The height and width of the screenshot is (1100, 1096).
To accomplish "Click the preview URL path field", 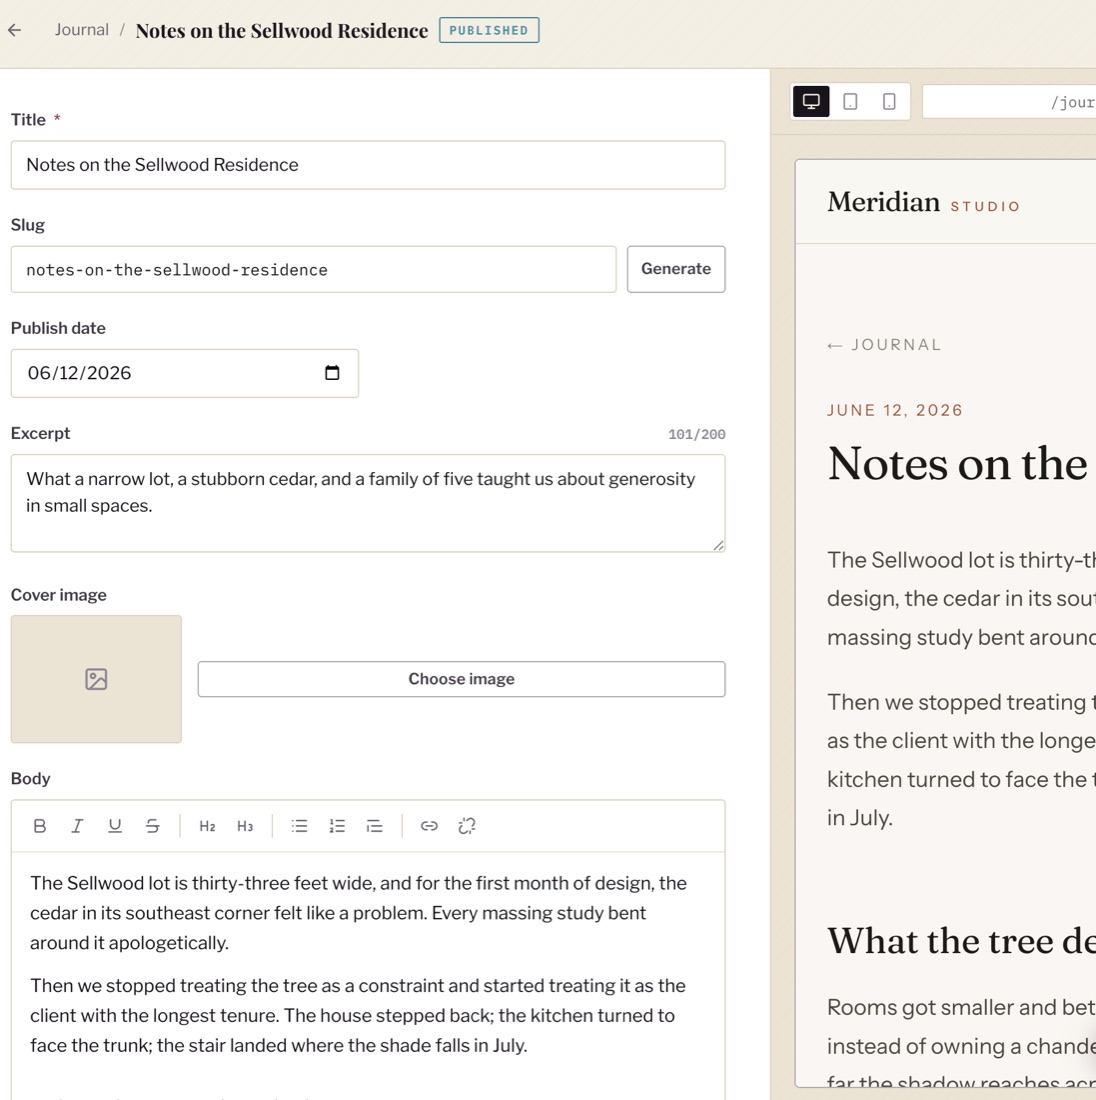I will click(x=1009, y=102).
